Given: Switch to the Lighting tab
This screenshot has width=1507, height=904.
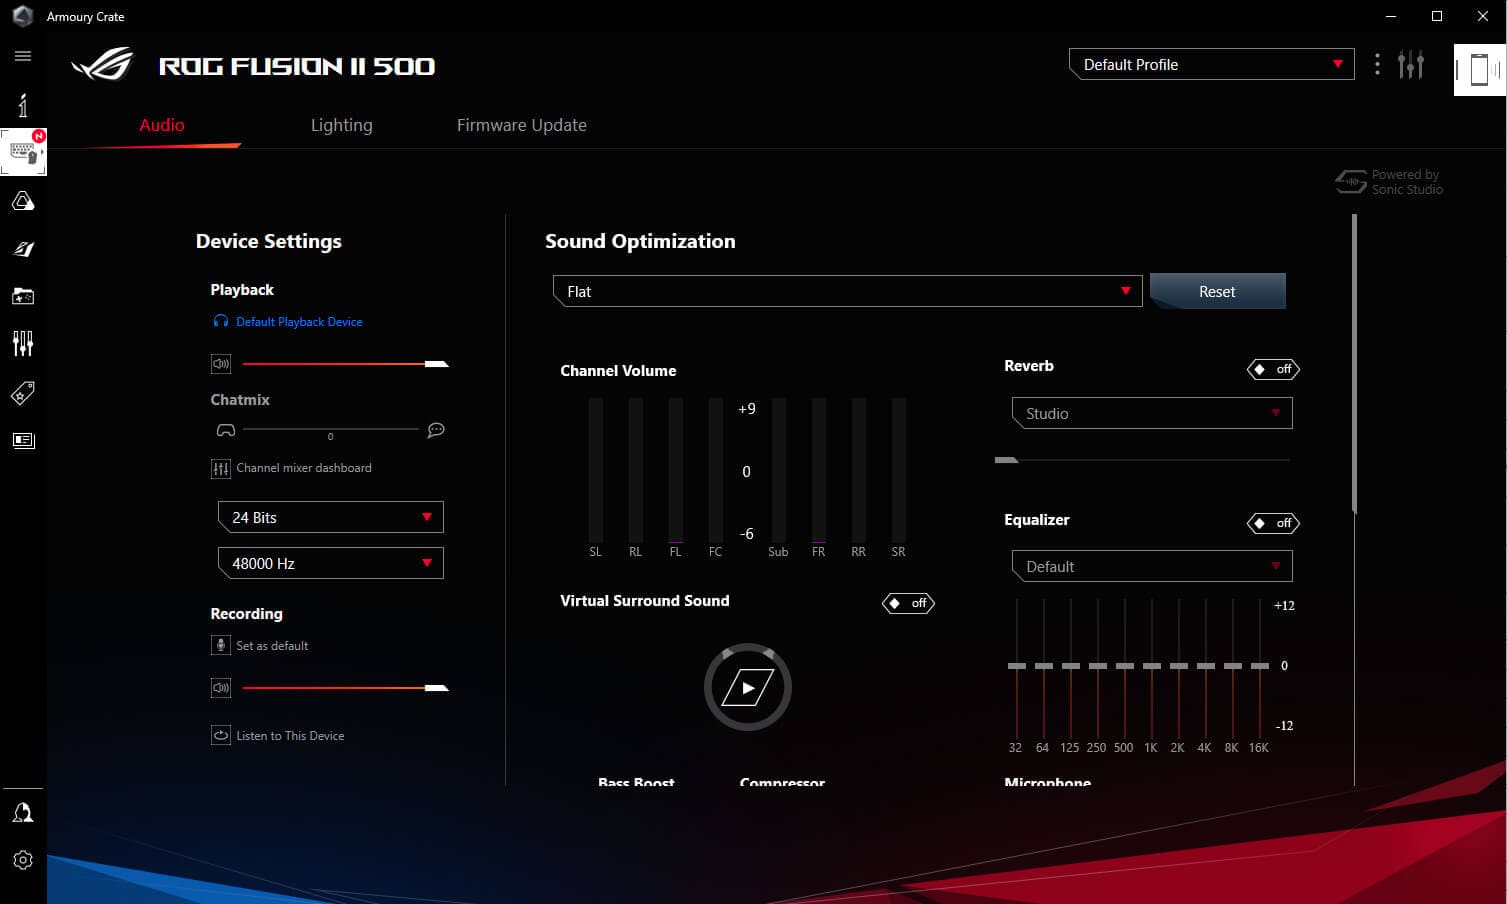Looking at the screenshot, I should (341, 125).
